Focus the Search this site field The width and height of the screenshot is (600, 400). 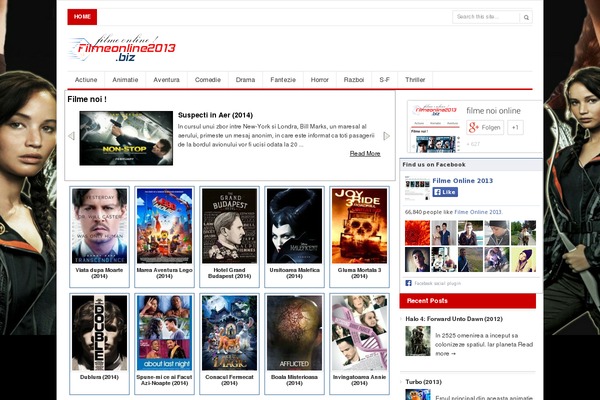coord(486,17)
